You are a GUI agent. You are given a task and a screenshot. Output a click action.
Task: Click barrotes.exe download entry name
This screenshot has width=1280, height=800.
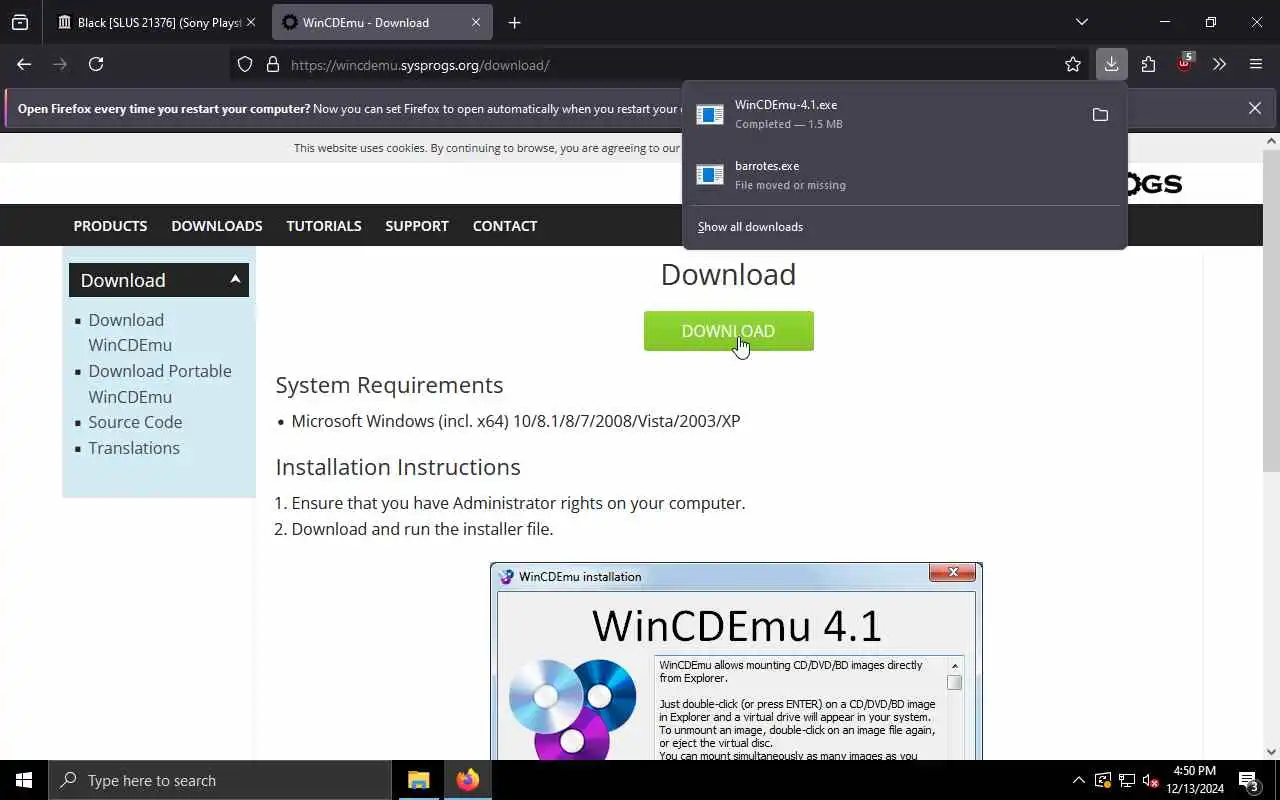(x=767, y=166)
